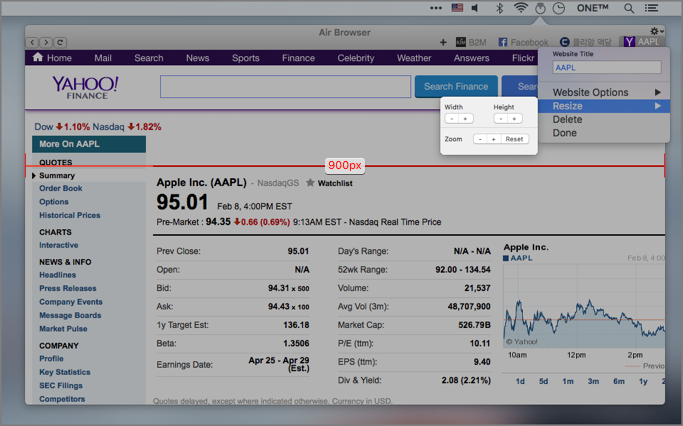This screenshot has height=426, width=683.
Task: Click the Search Finance button
Action: pyautogui.click(x=456, y=86)
